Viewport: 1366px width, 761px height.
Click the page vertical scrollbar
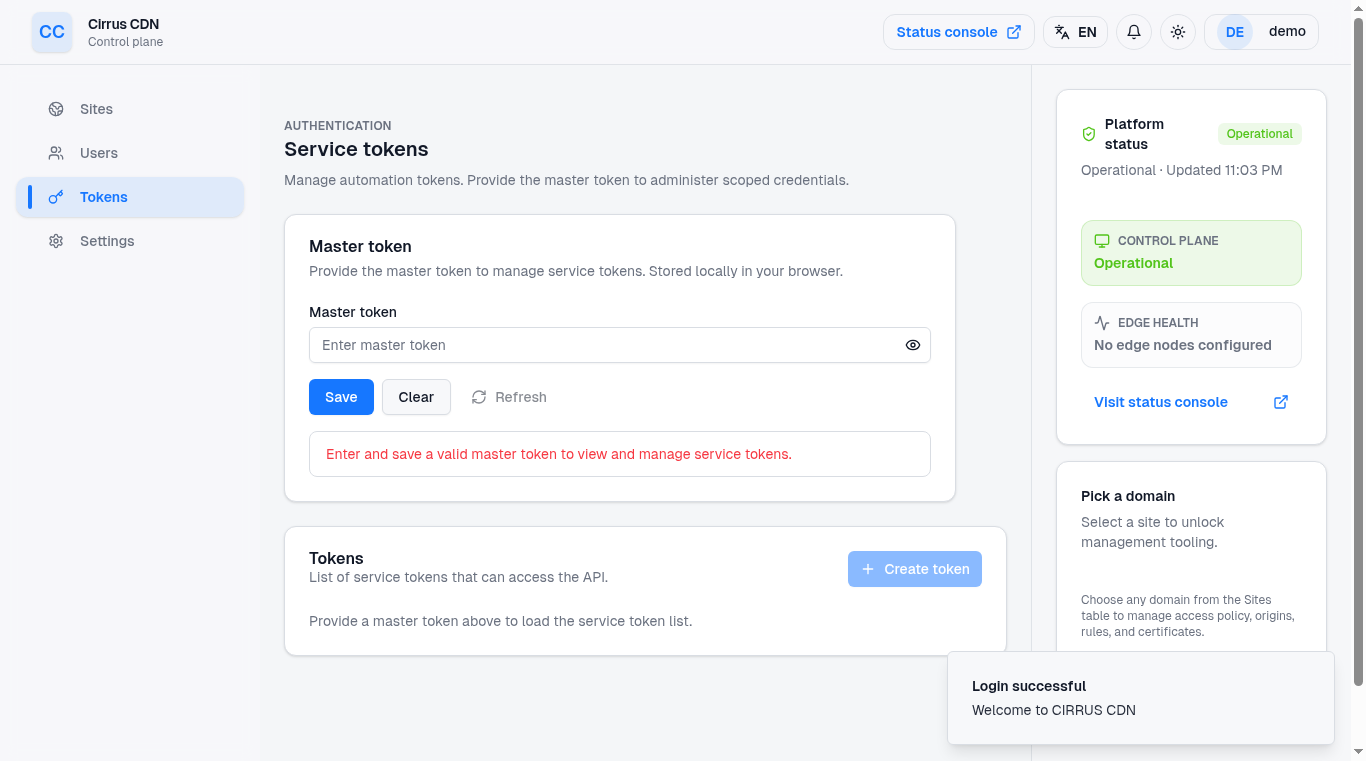pos(1358,350)
